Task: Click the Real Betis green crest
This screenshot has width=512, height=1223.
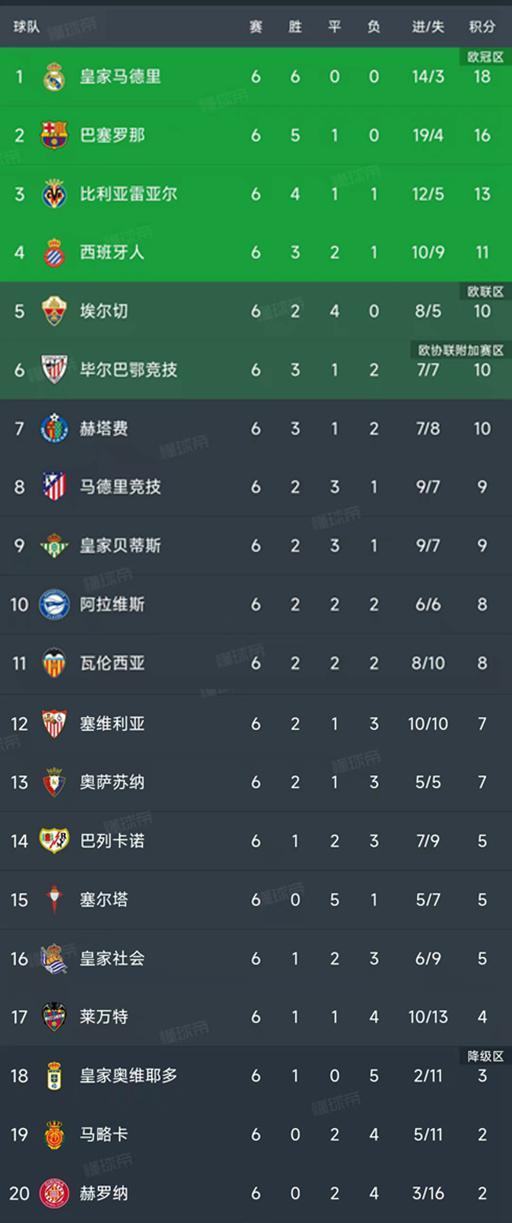Action: (54, 546)
